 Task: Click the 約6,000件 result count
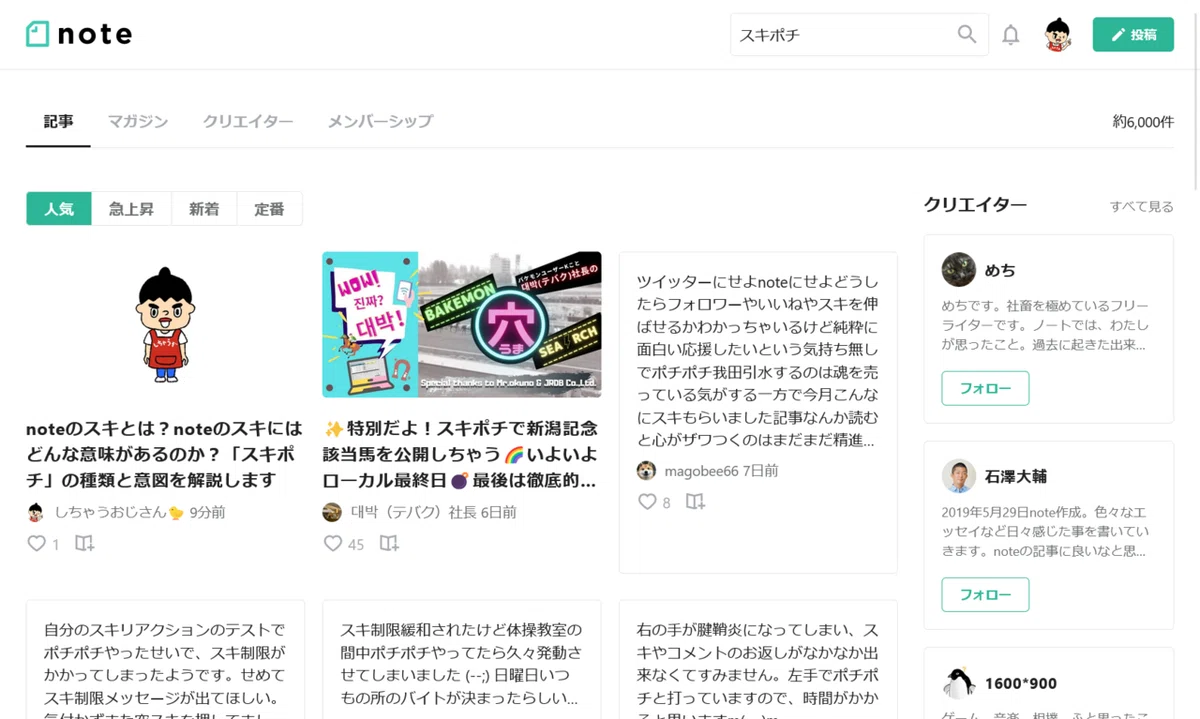1143,121
